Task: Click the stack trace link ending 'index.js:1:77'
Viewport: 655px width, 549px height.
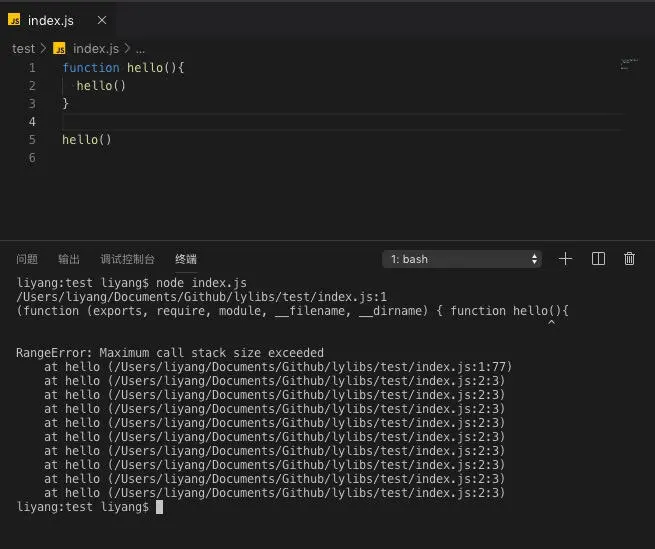Action: [310, 367]
